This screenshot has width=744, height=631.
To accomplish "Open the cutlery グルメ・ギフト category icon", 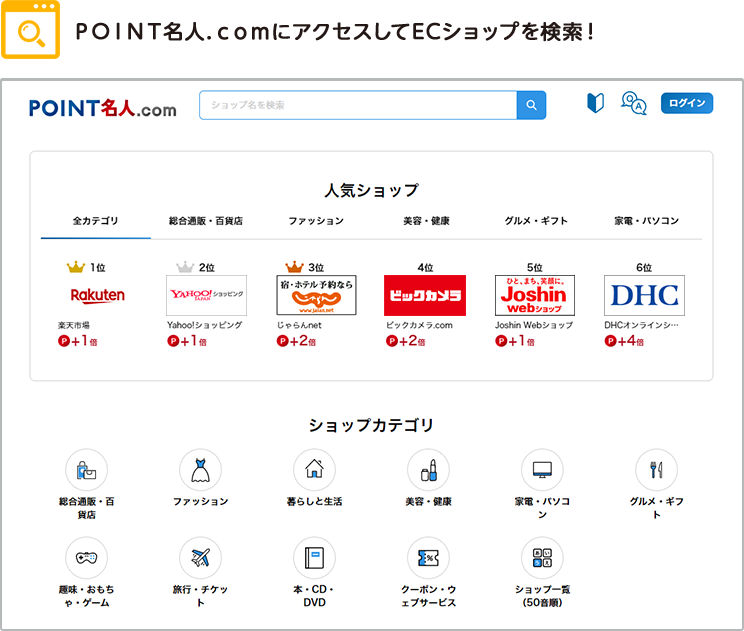I will tap(657, 470).
